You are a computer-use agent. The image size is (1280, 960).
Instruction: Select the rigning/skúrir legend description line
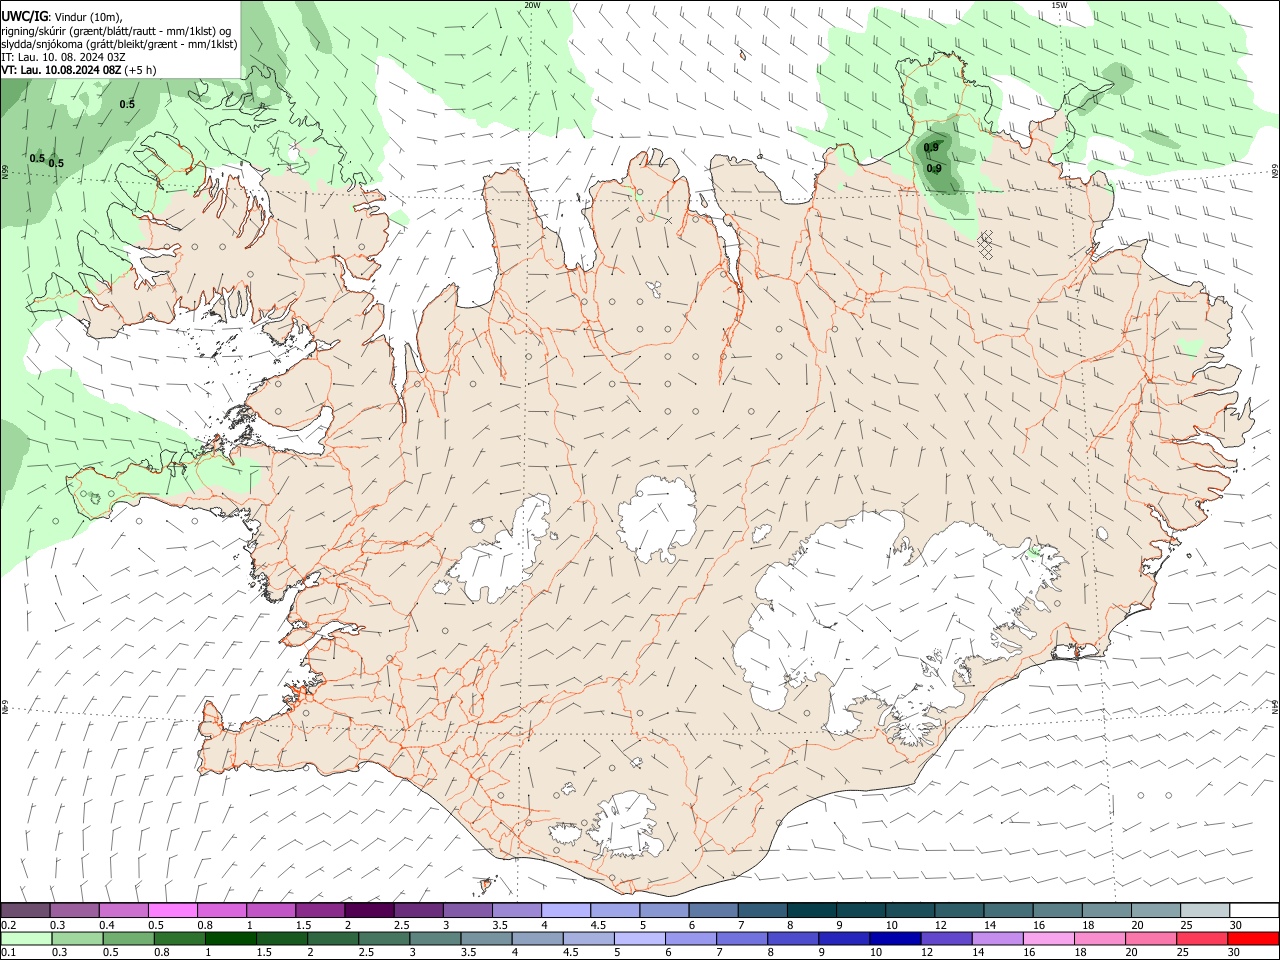click(117, 31)
